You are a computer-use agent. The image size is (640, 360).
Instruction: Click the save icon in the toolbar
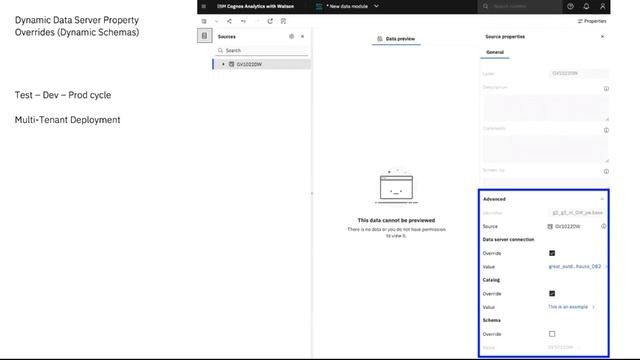tap(204, 21)
